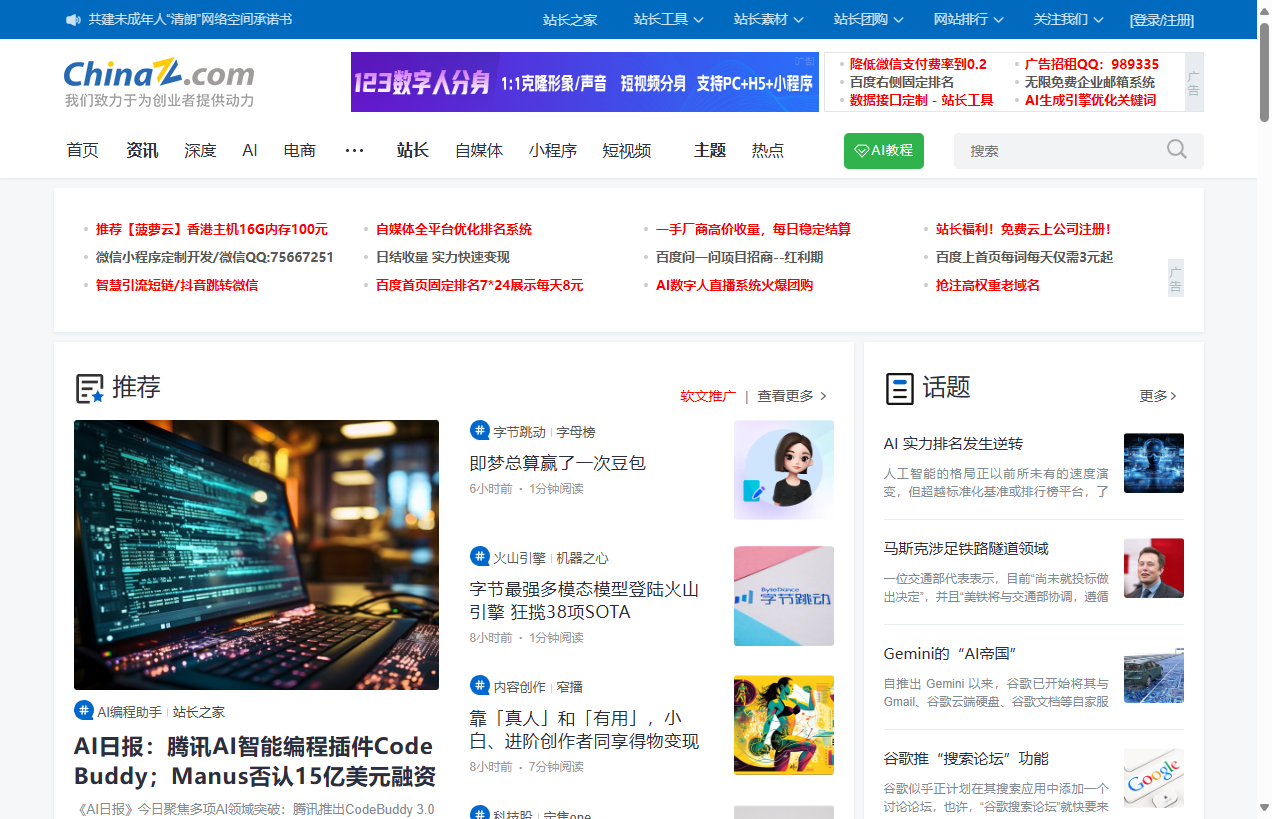Open the 登录/注册 link
The width and height of the screenshot is (1272, 819).
[x=1162, y=19]
